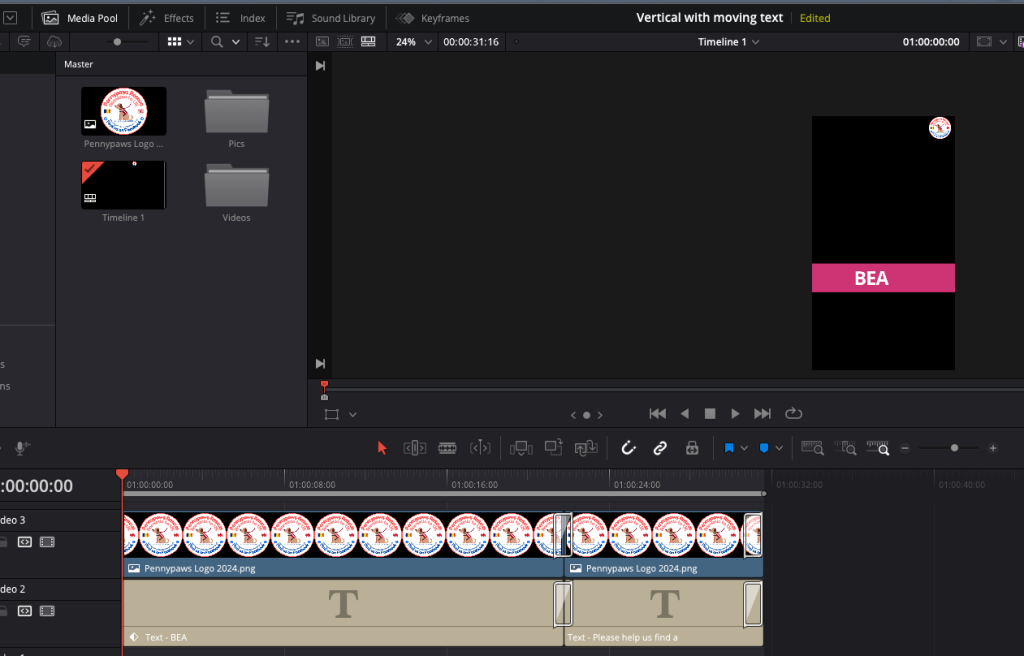Screen dimensions: 1024x656
Task: Click the dual viewer filmstrip icon
Action: 368,42
